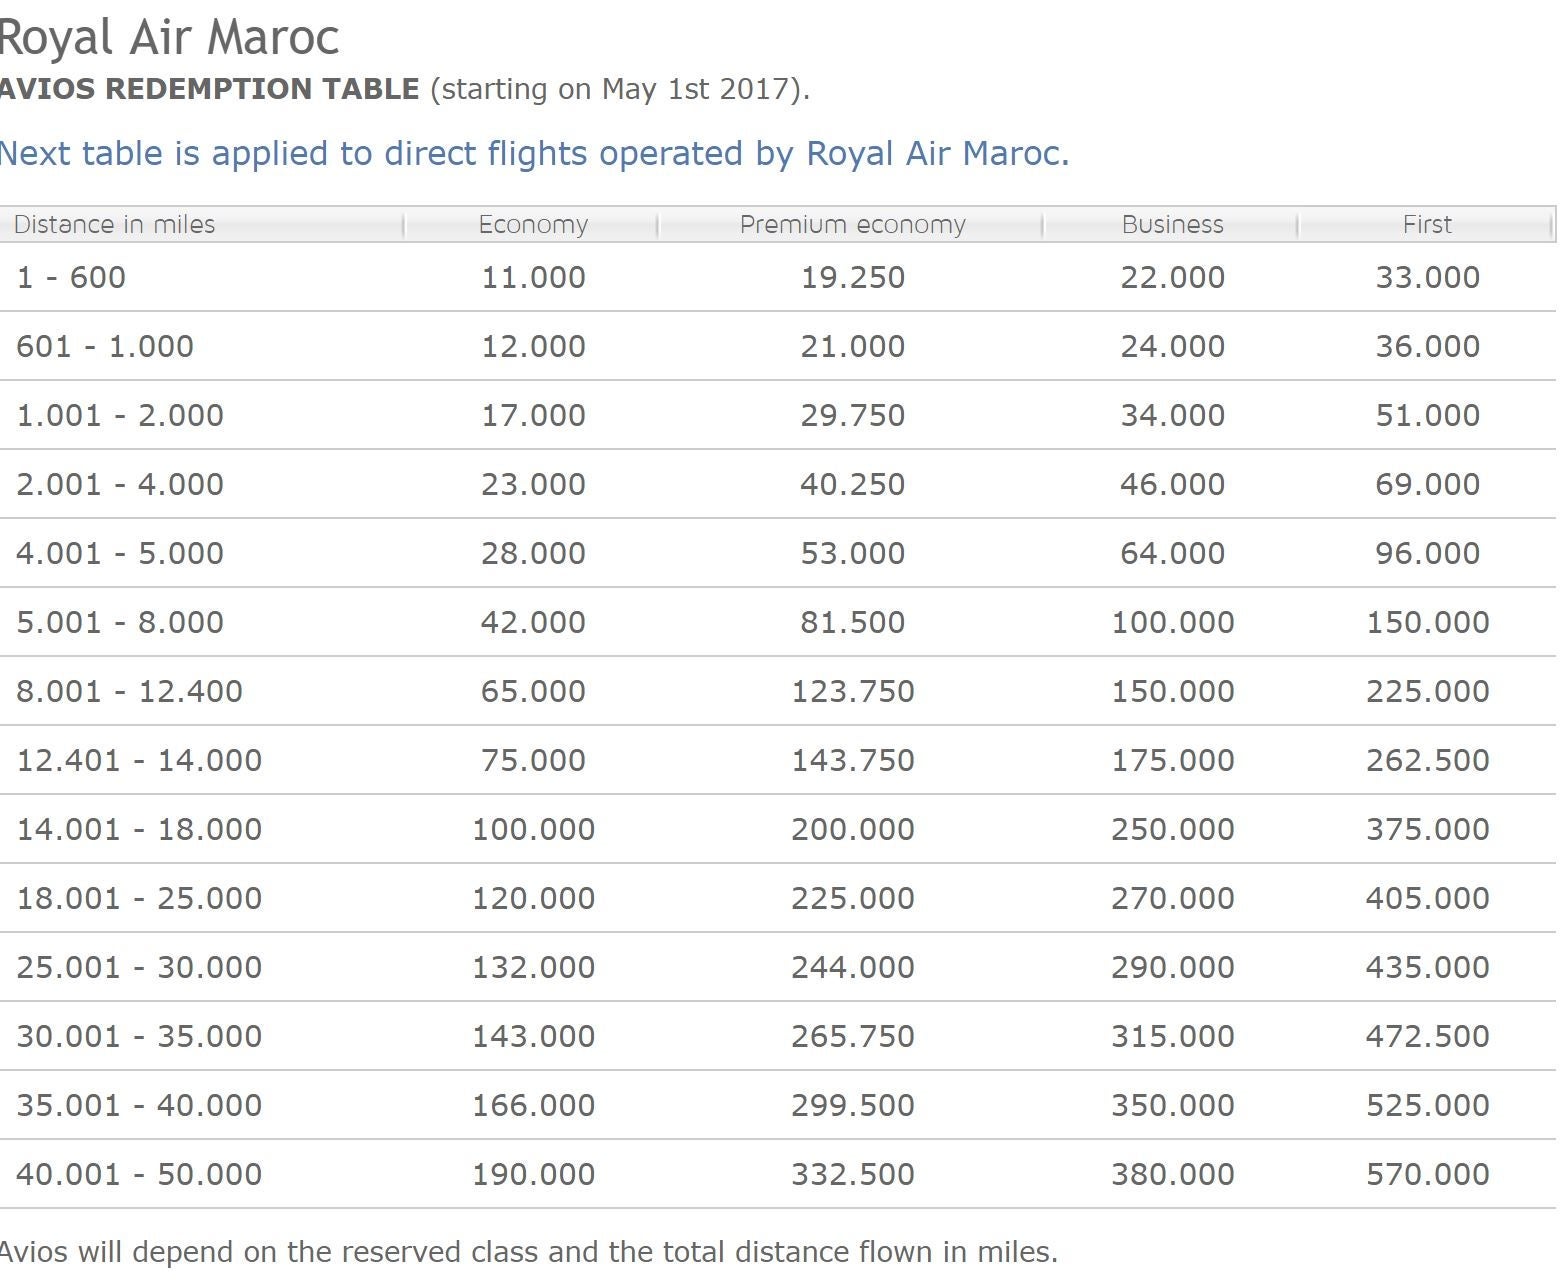Screen dimensions: 1560x1282
Task: Select the 4.001 - 5.000 distance cell
Action: (x=120, y=553)
